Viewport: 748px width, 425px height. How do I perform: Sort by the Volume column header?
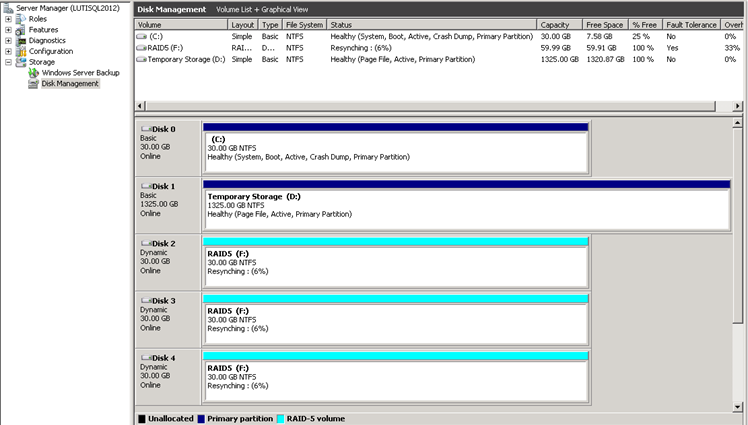point(182,25)
